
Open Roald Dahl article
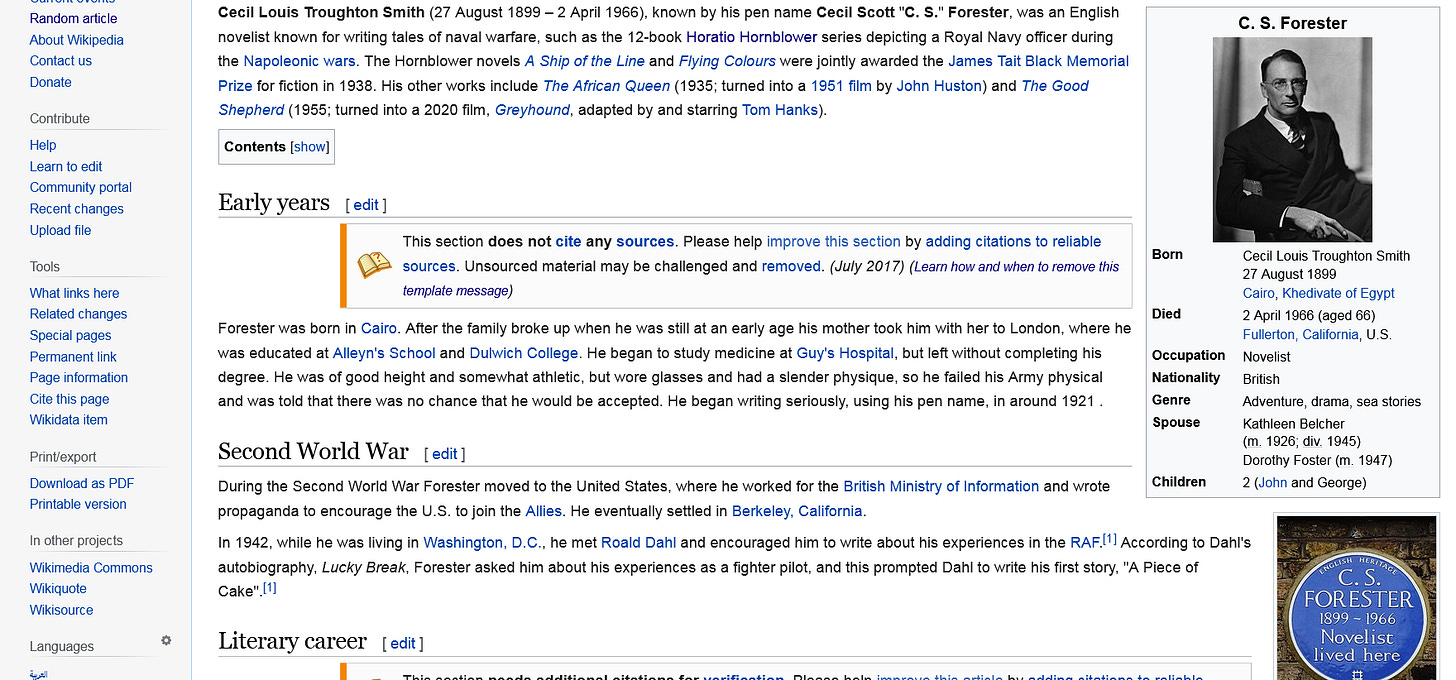click(x=638, y=543)
